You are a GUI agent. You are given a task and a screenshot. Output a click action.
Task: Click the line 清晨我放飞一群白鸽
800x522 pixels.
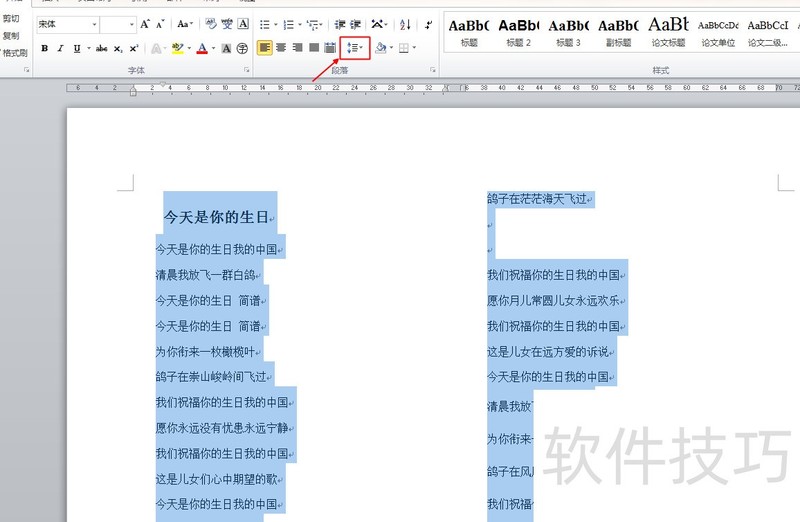[x=205, y=275]
